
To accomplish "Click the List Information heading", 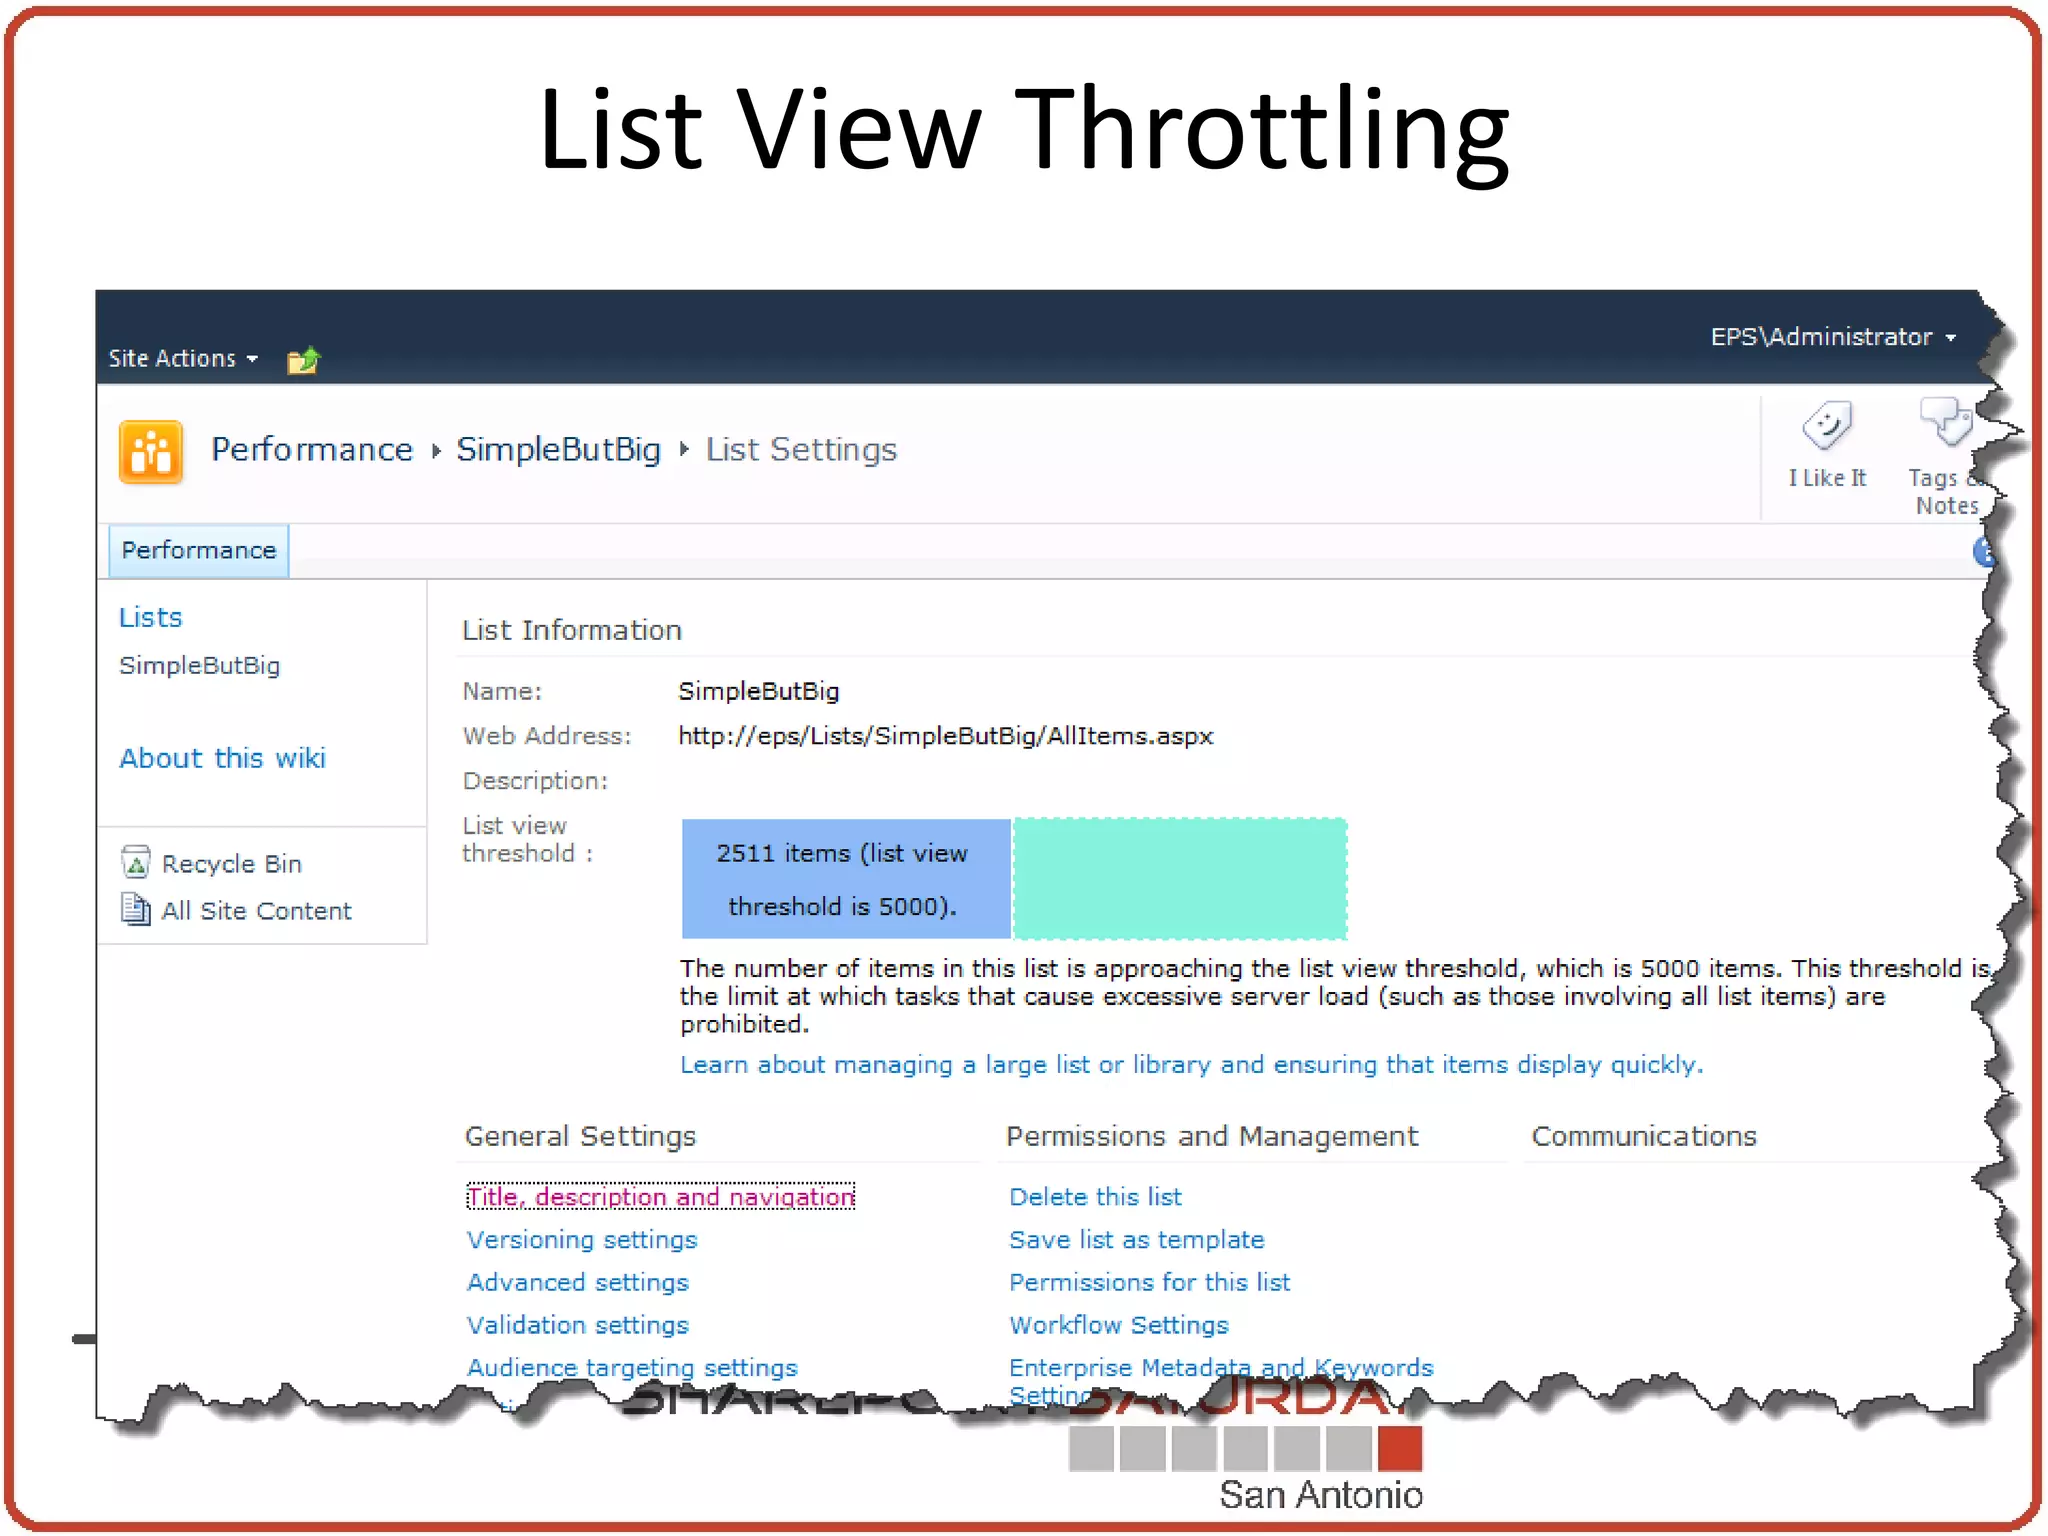I will [x=572, y=630].
